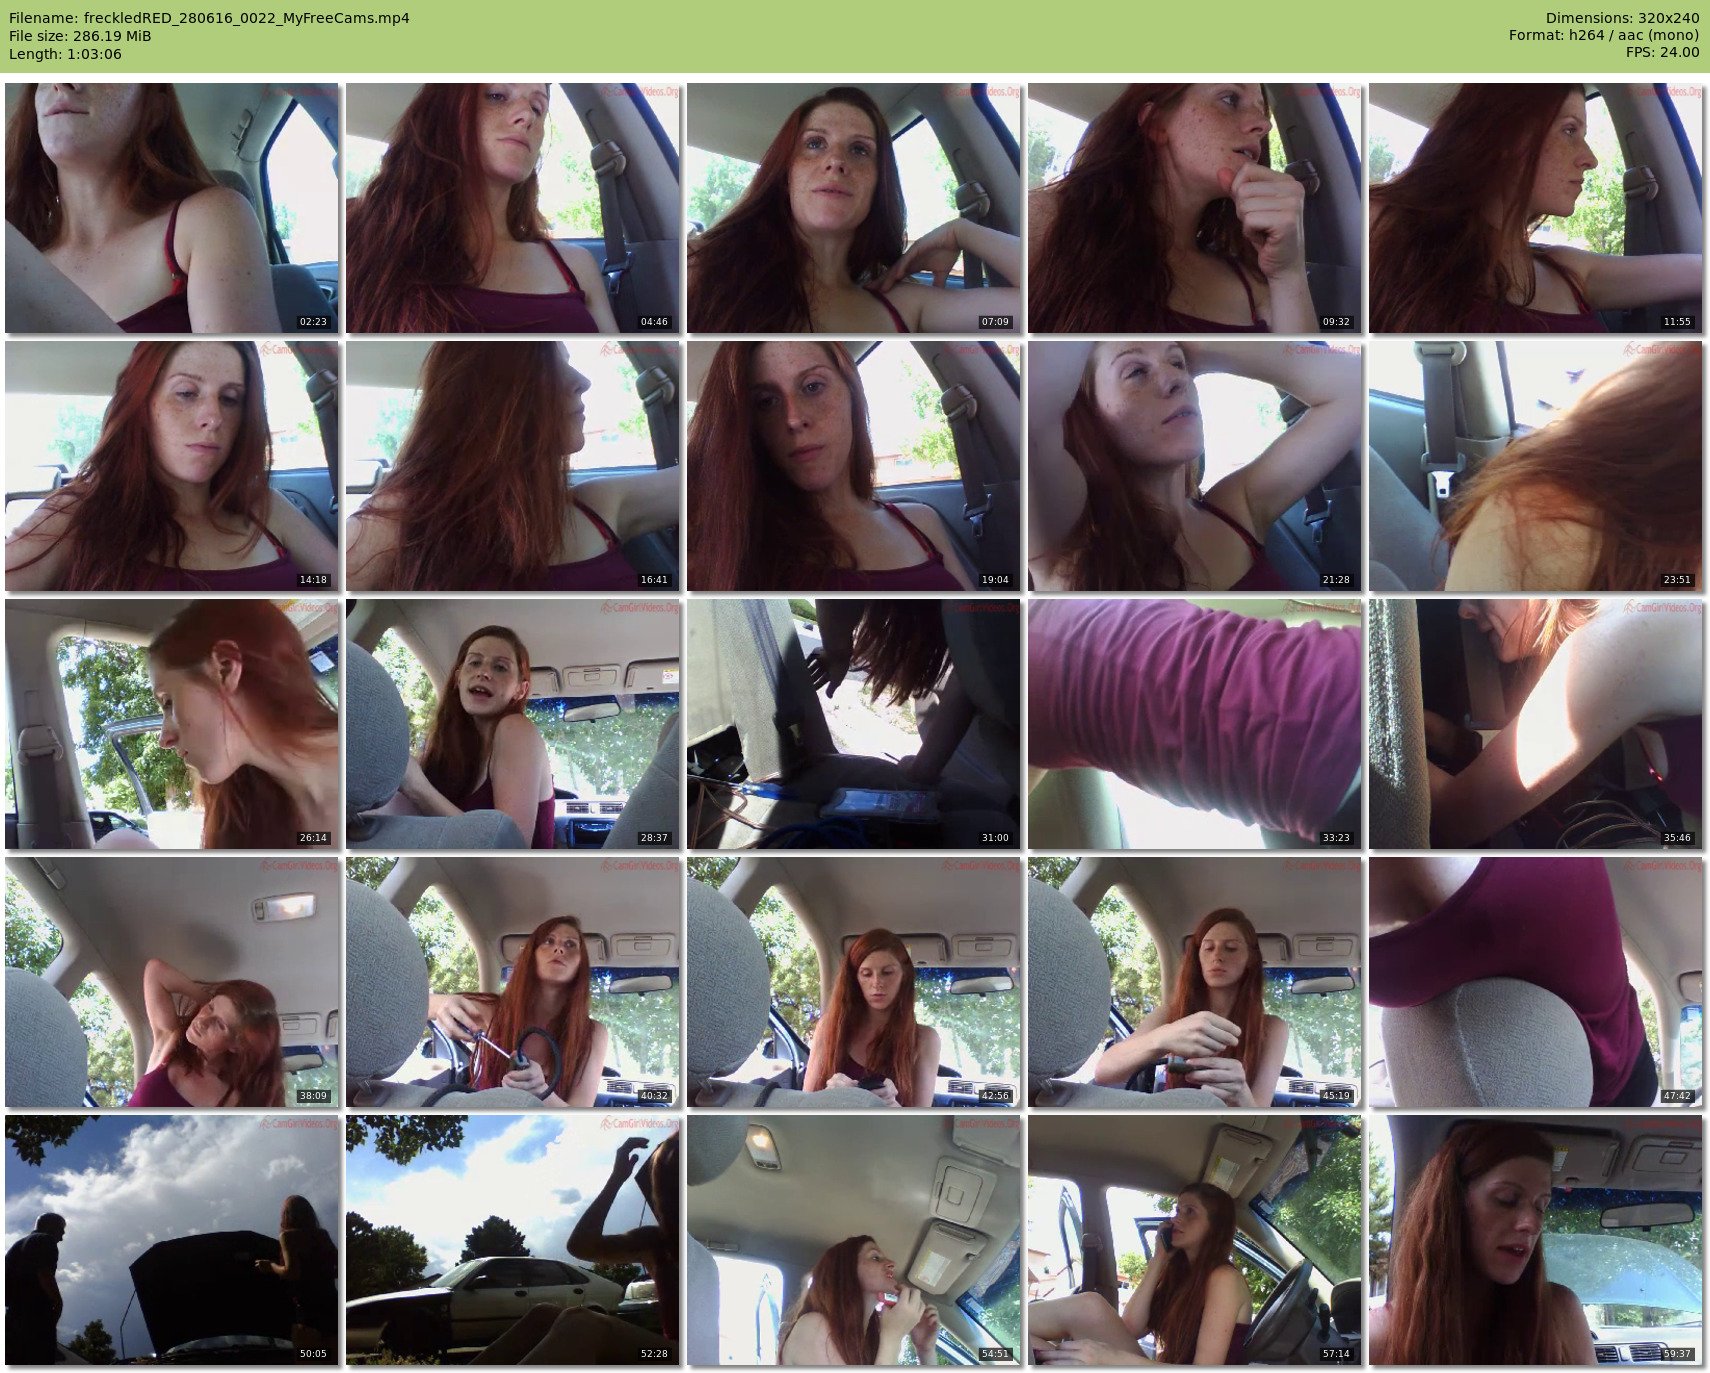This screenshot has width=1710, height=1373.
Task: Open the thumbnail showing seatbelt at 23:51
Action: point(1535,466)
